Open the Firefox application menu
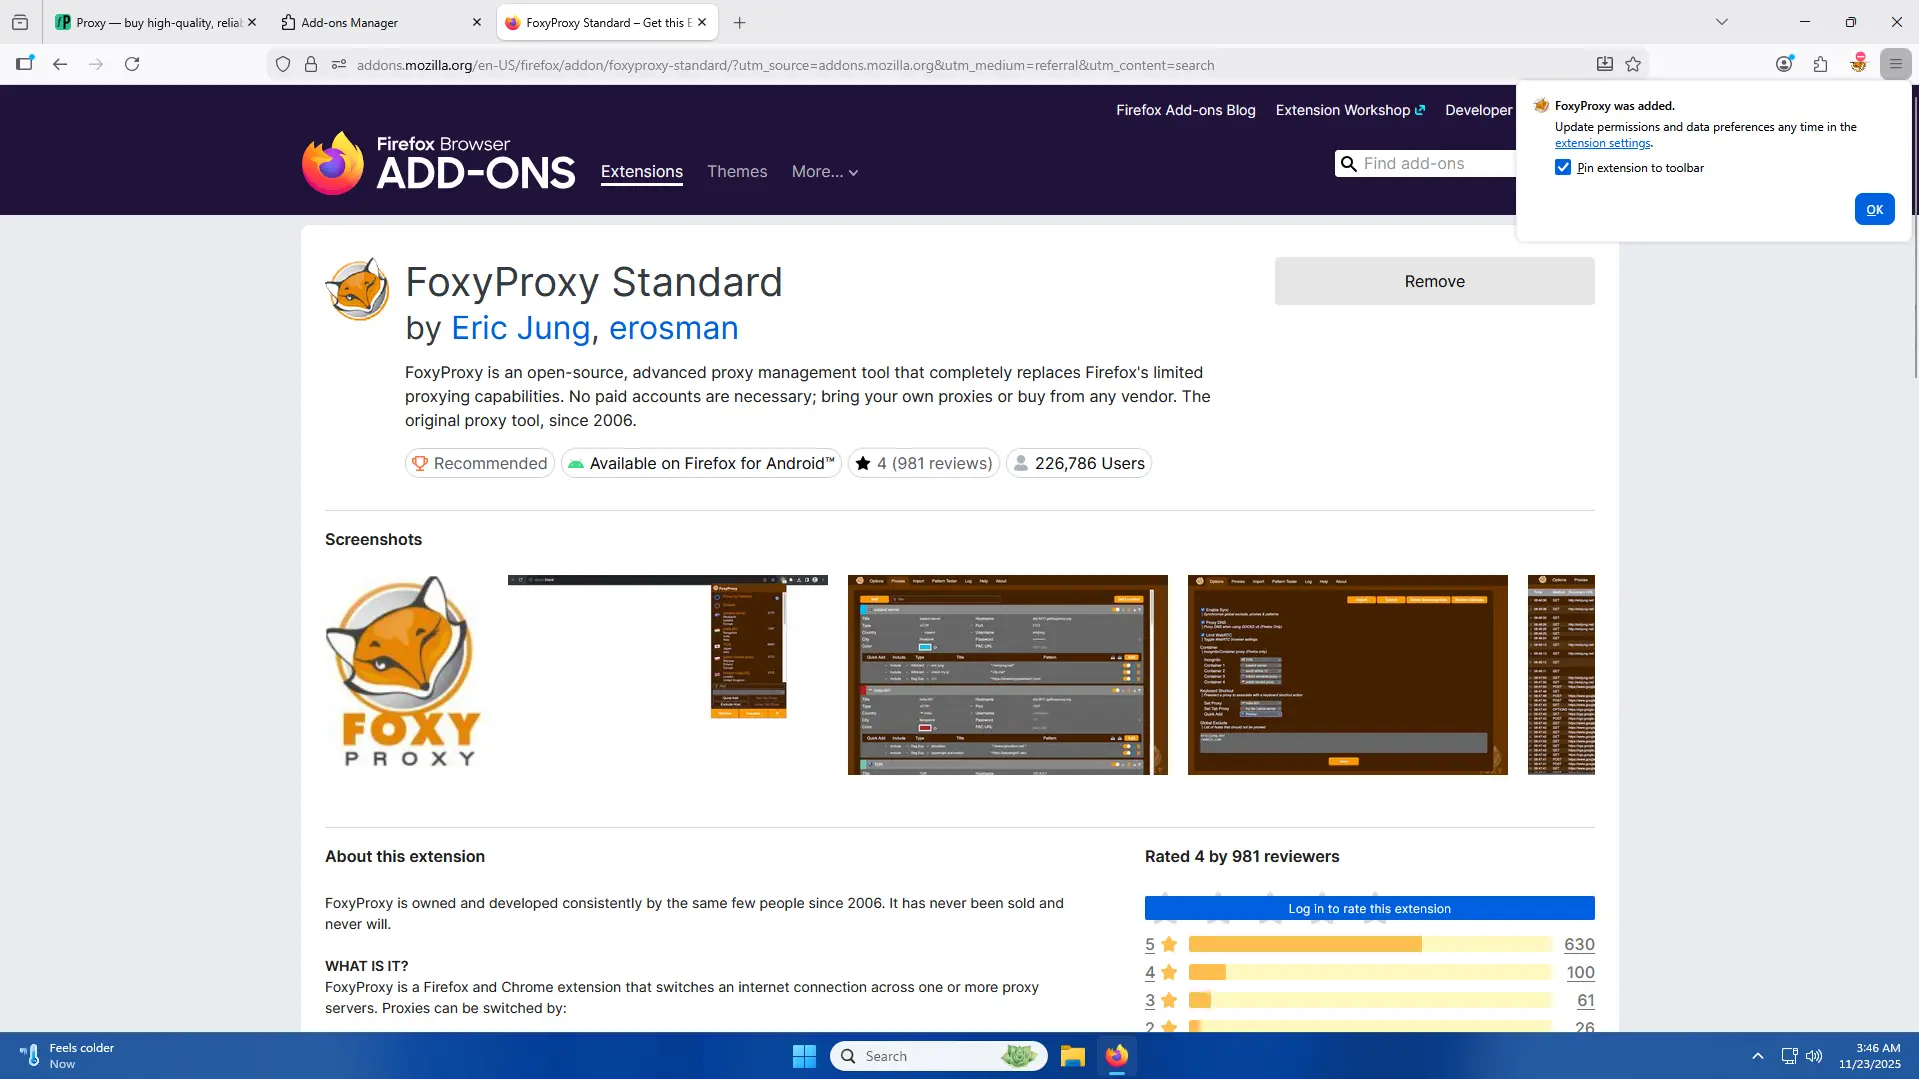This screenshot has height=1079, width=1919. click(x=1895, y=64)
